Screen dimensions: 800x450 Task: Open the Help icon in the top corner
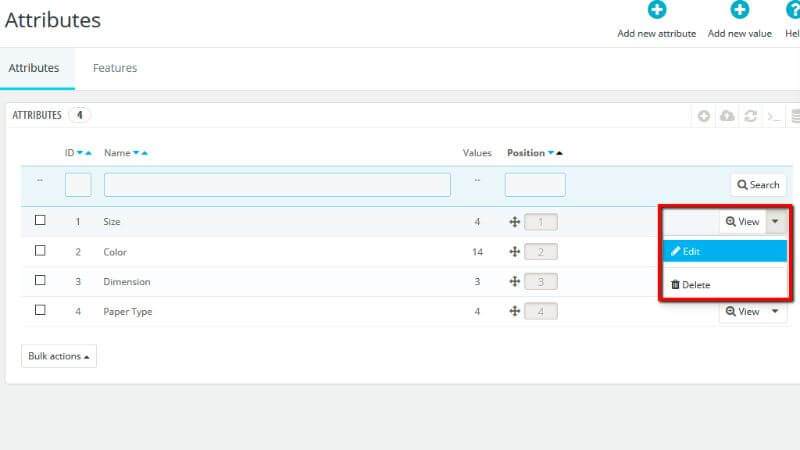[793, 9]
